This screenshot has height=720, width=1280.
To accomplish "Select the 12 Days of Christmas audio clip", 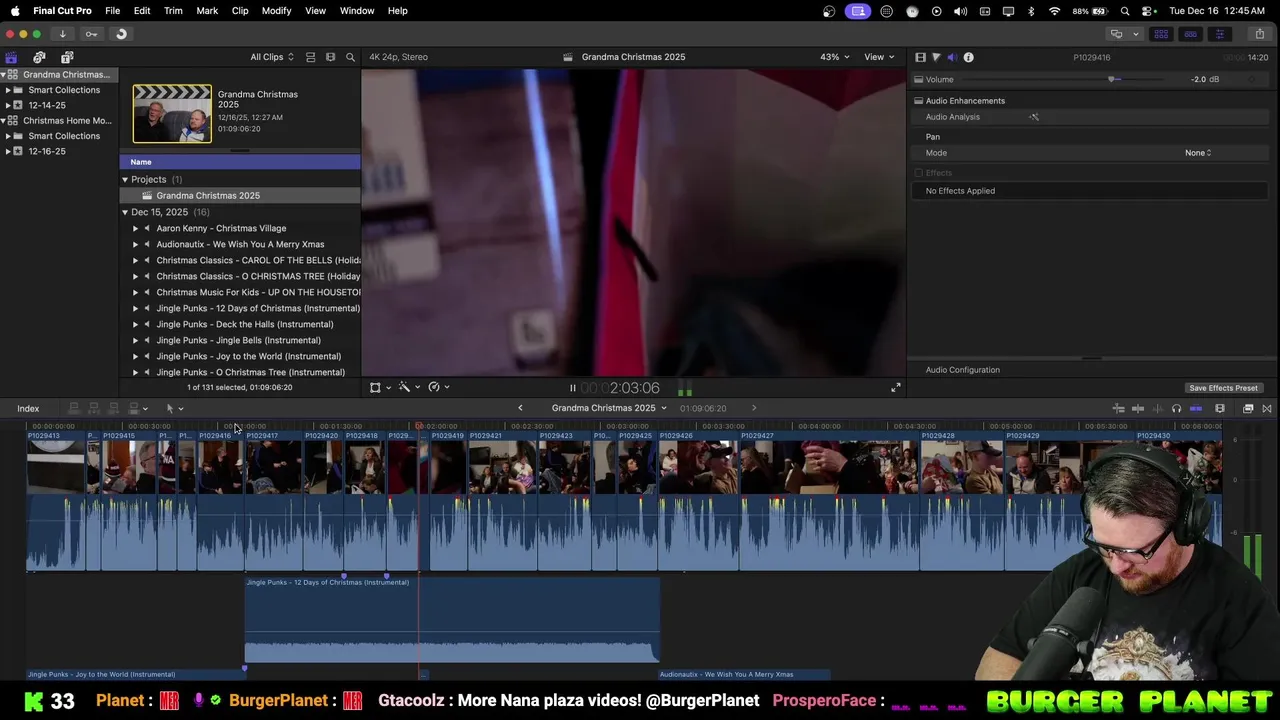I will (452, 620).
